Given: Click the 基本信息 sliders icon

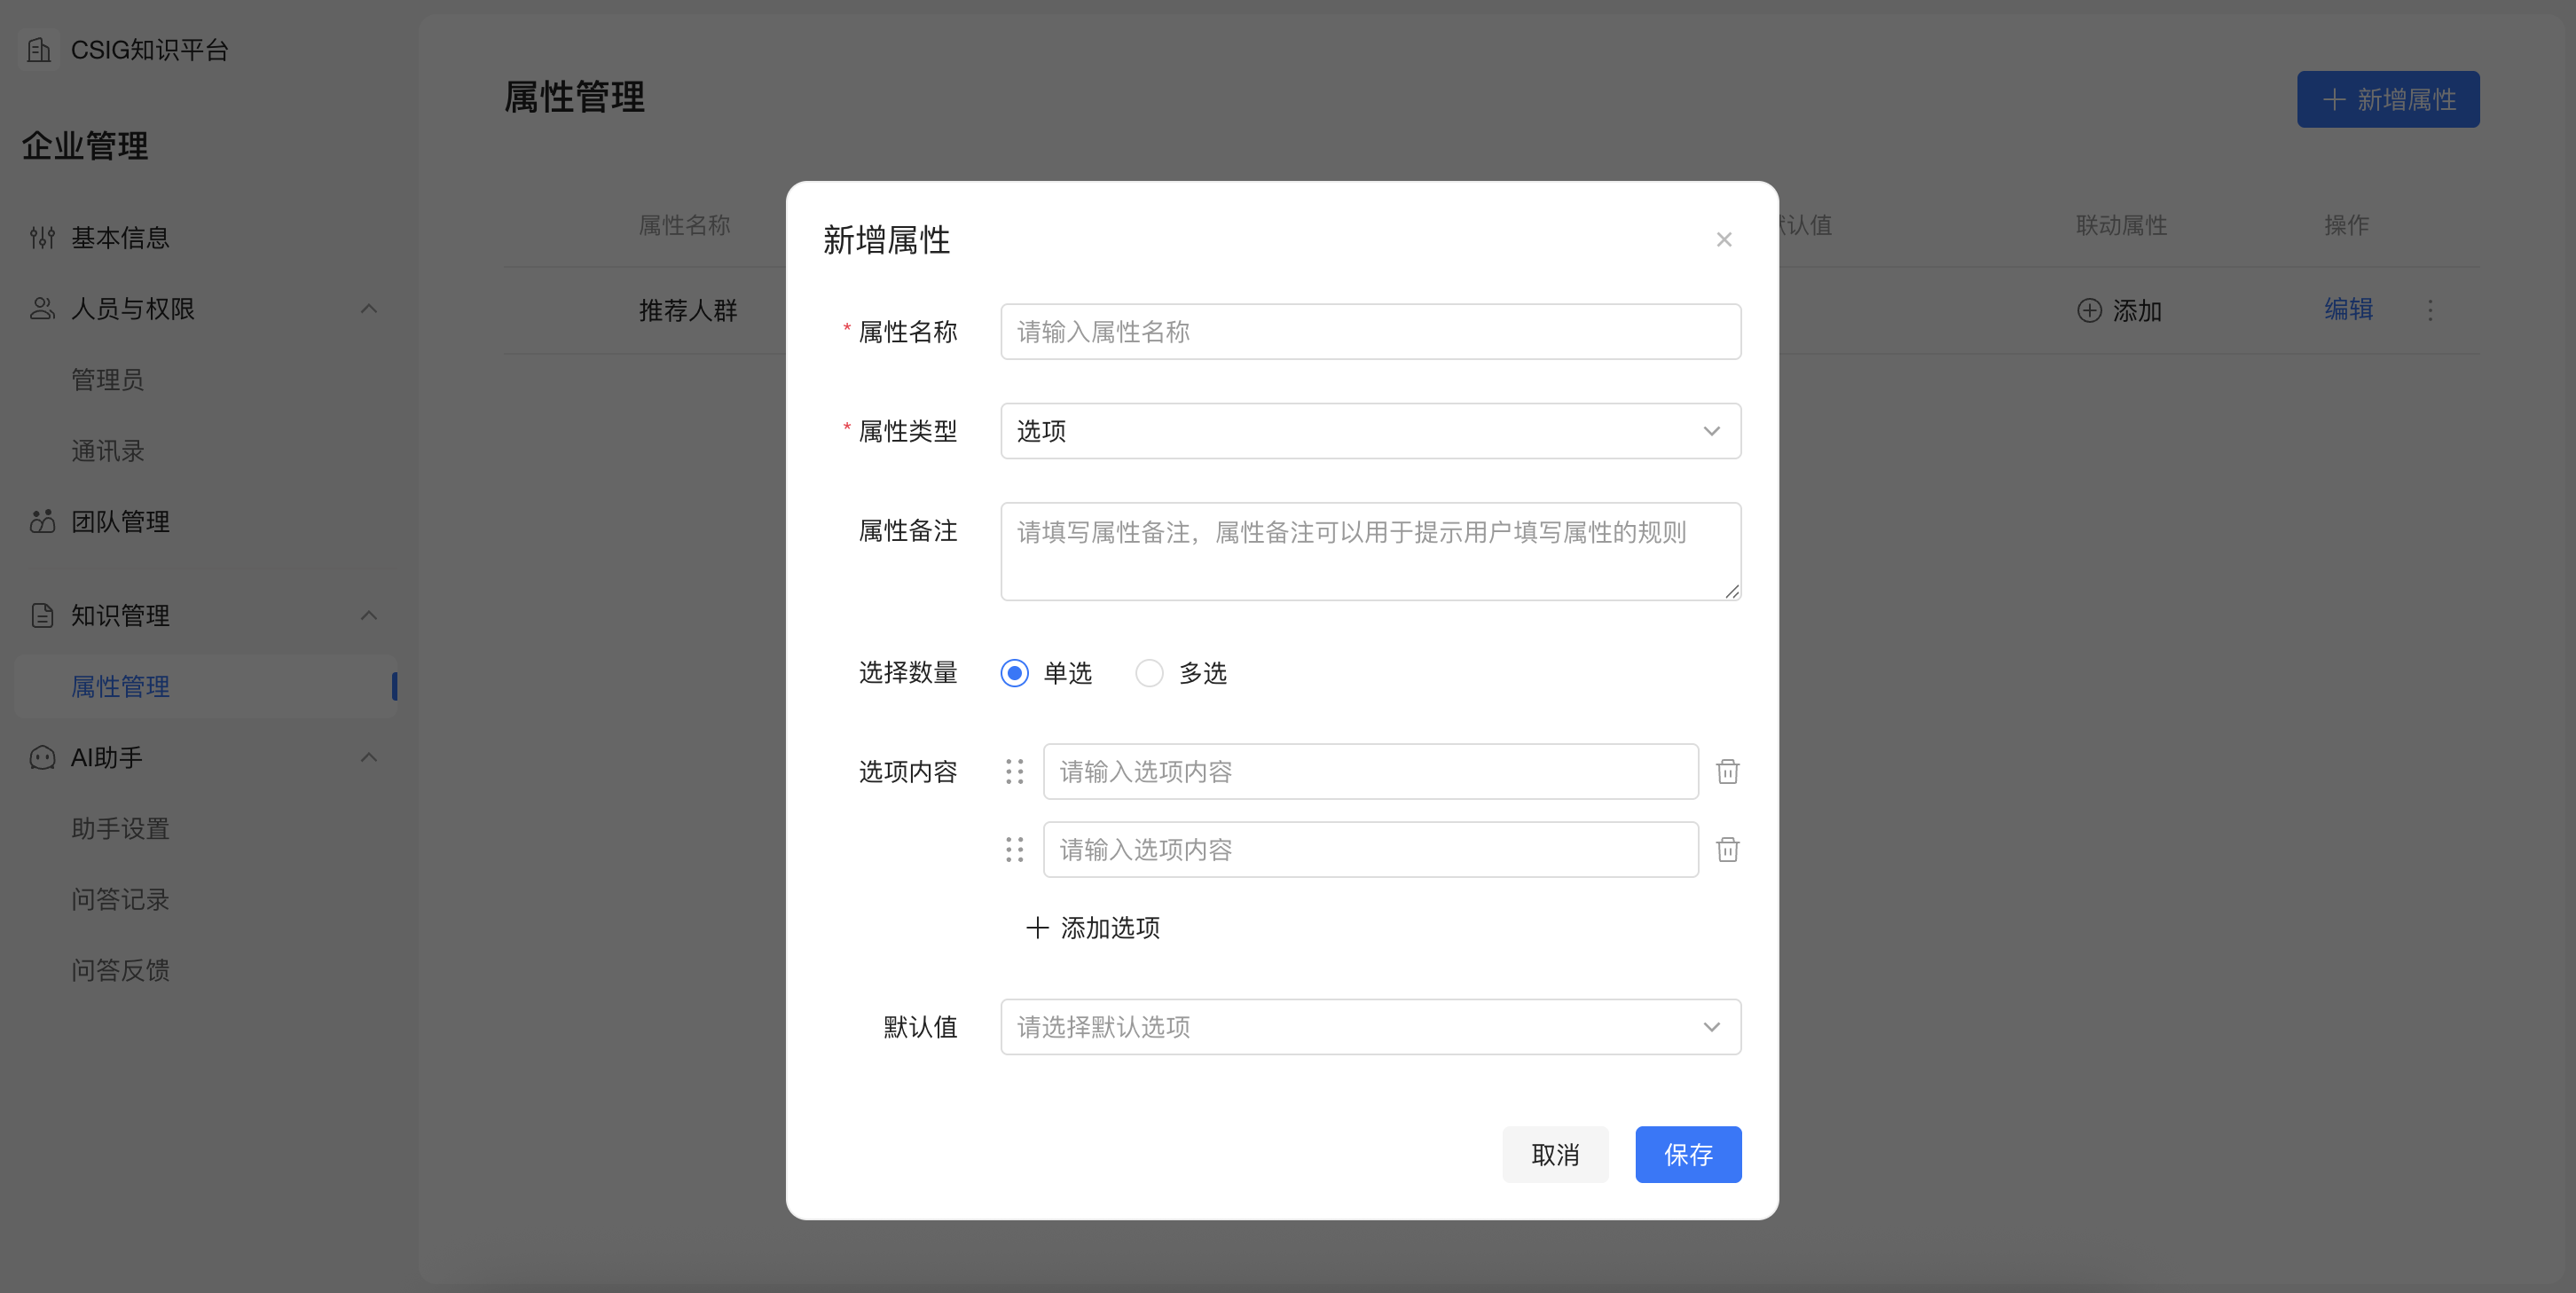Looking at the screenshot, I should click(x=42, y=237).
